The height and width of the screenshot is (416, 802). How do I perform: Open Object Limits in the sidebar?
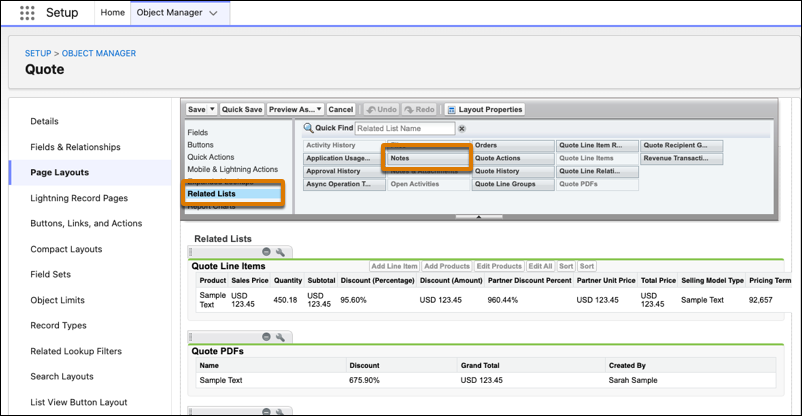coord(57,300)
